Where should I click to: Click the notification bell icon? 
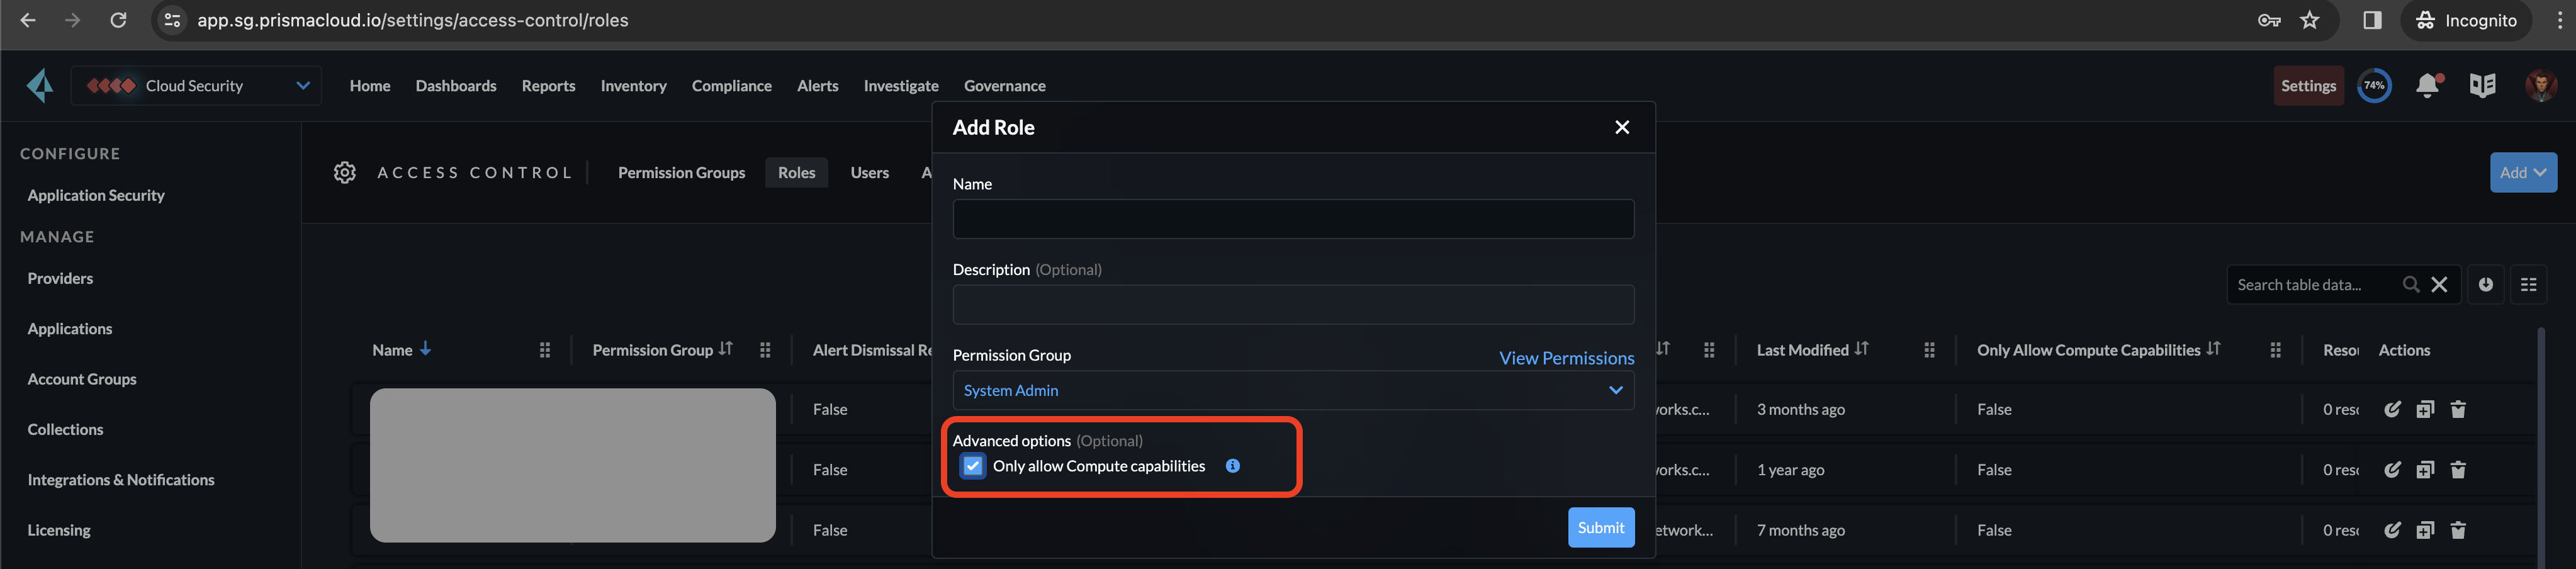coord(2427,86)
